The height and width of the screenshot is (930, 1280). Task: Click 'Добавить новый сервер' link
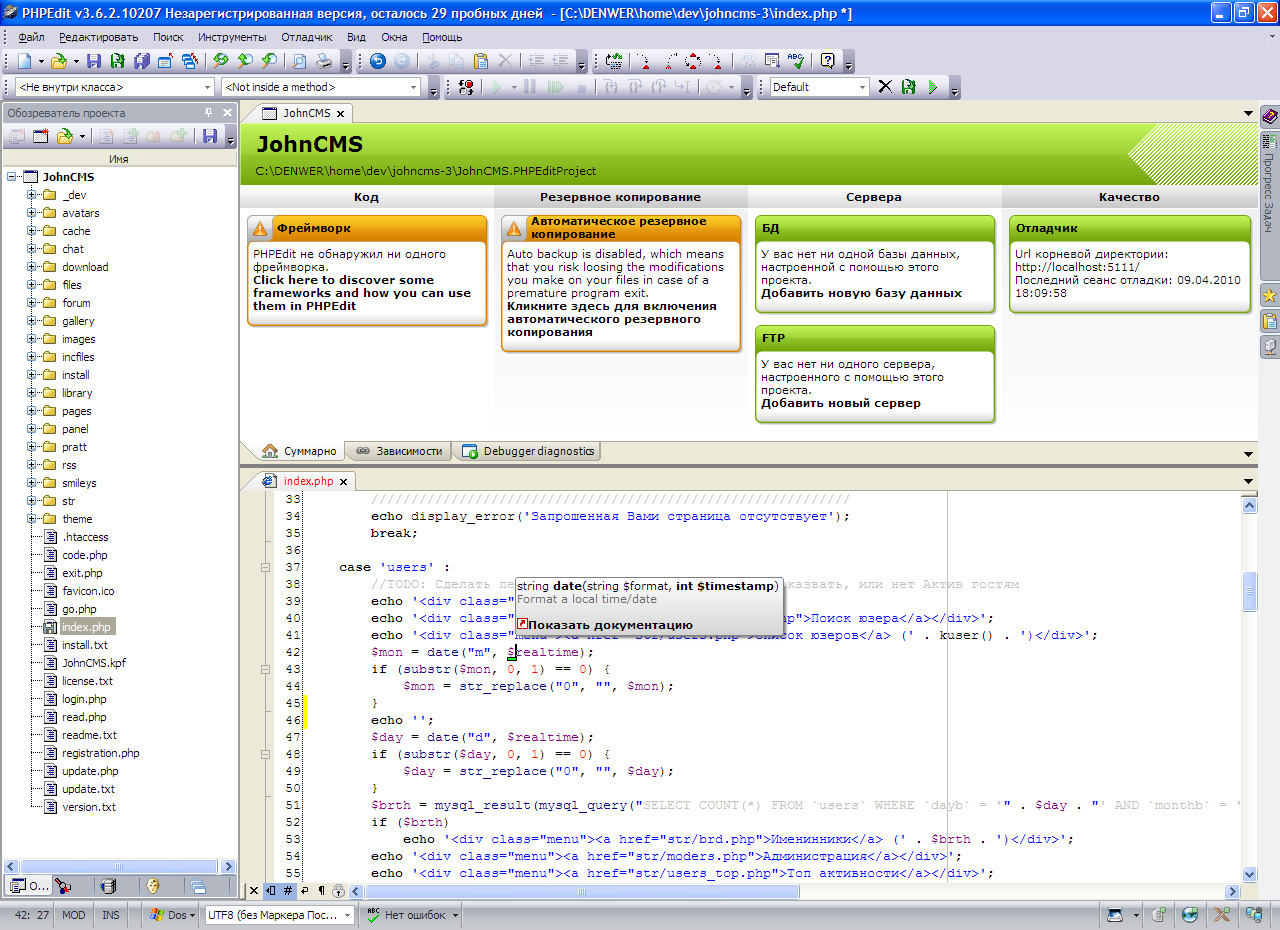tap(840, 403)
